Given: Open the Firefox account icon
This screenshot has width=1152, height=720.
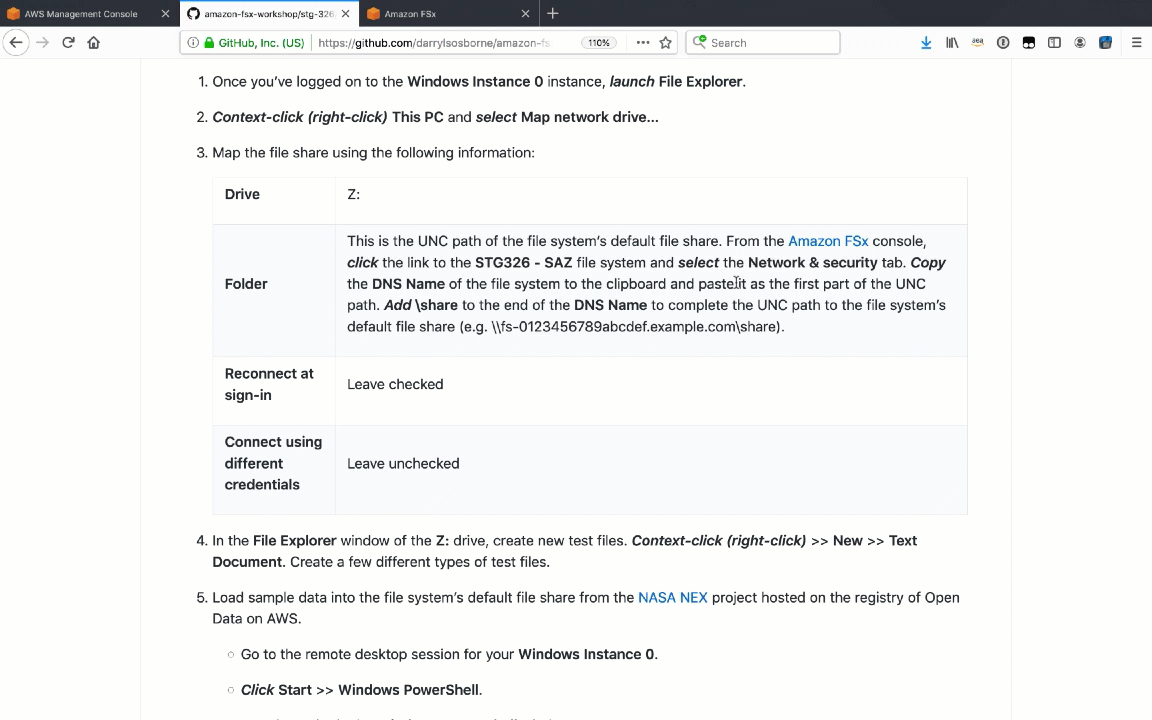Looking at the screenshot, I should (x=1080, y=43).
